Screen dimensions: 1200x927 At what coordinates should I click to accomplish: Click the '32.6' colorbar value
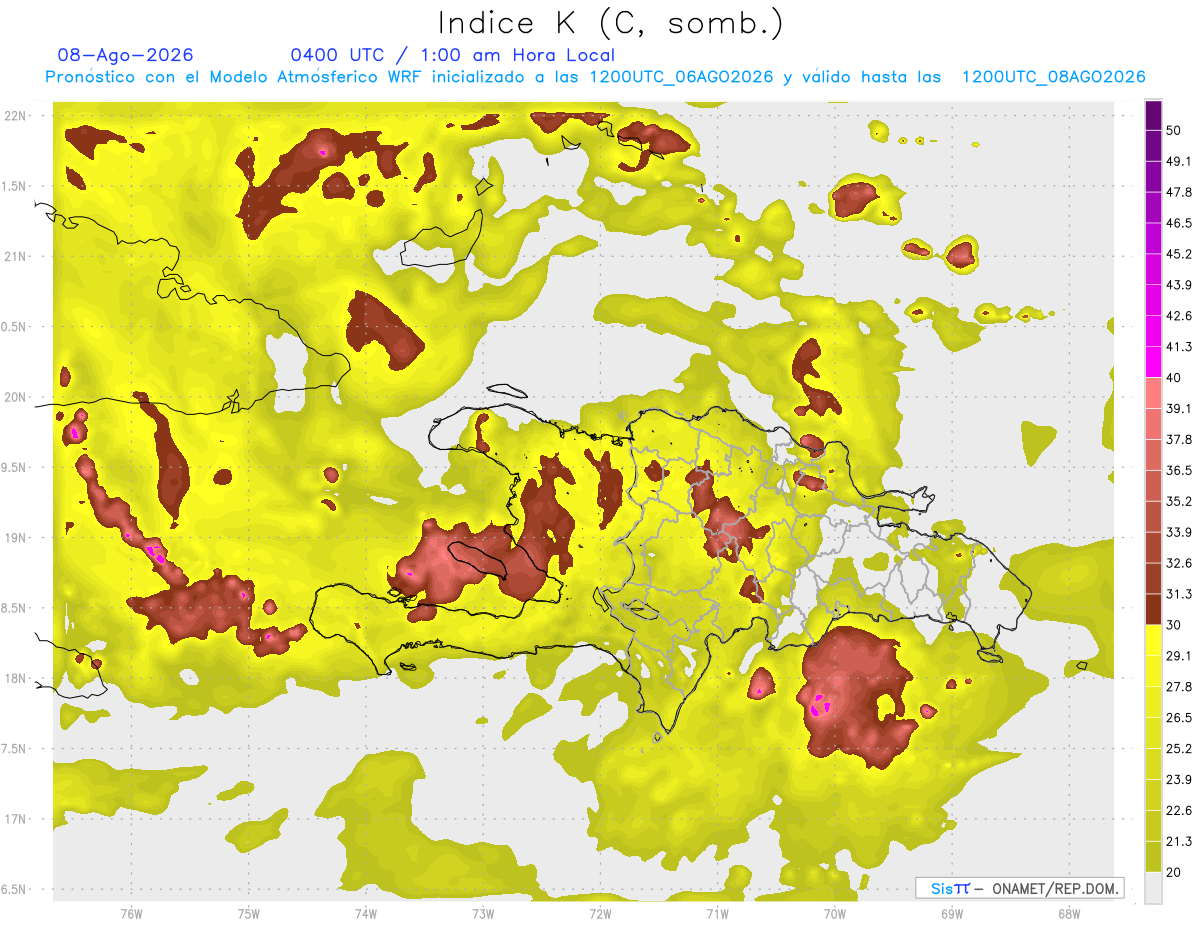tap(1180, 563)
